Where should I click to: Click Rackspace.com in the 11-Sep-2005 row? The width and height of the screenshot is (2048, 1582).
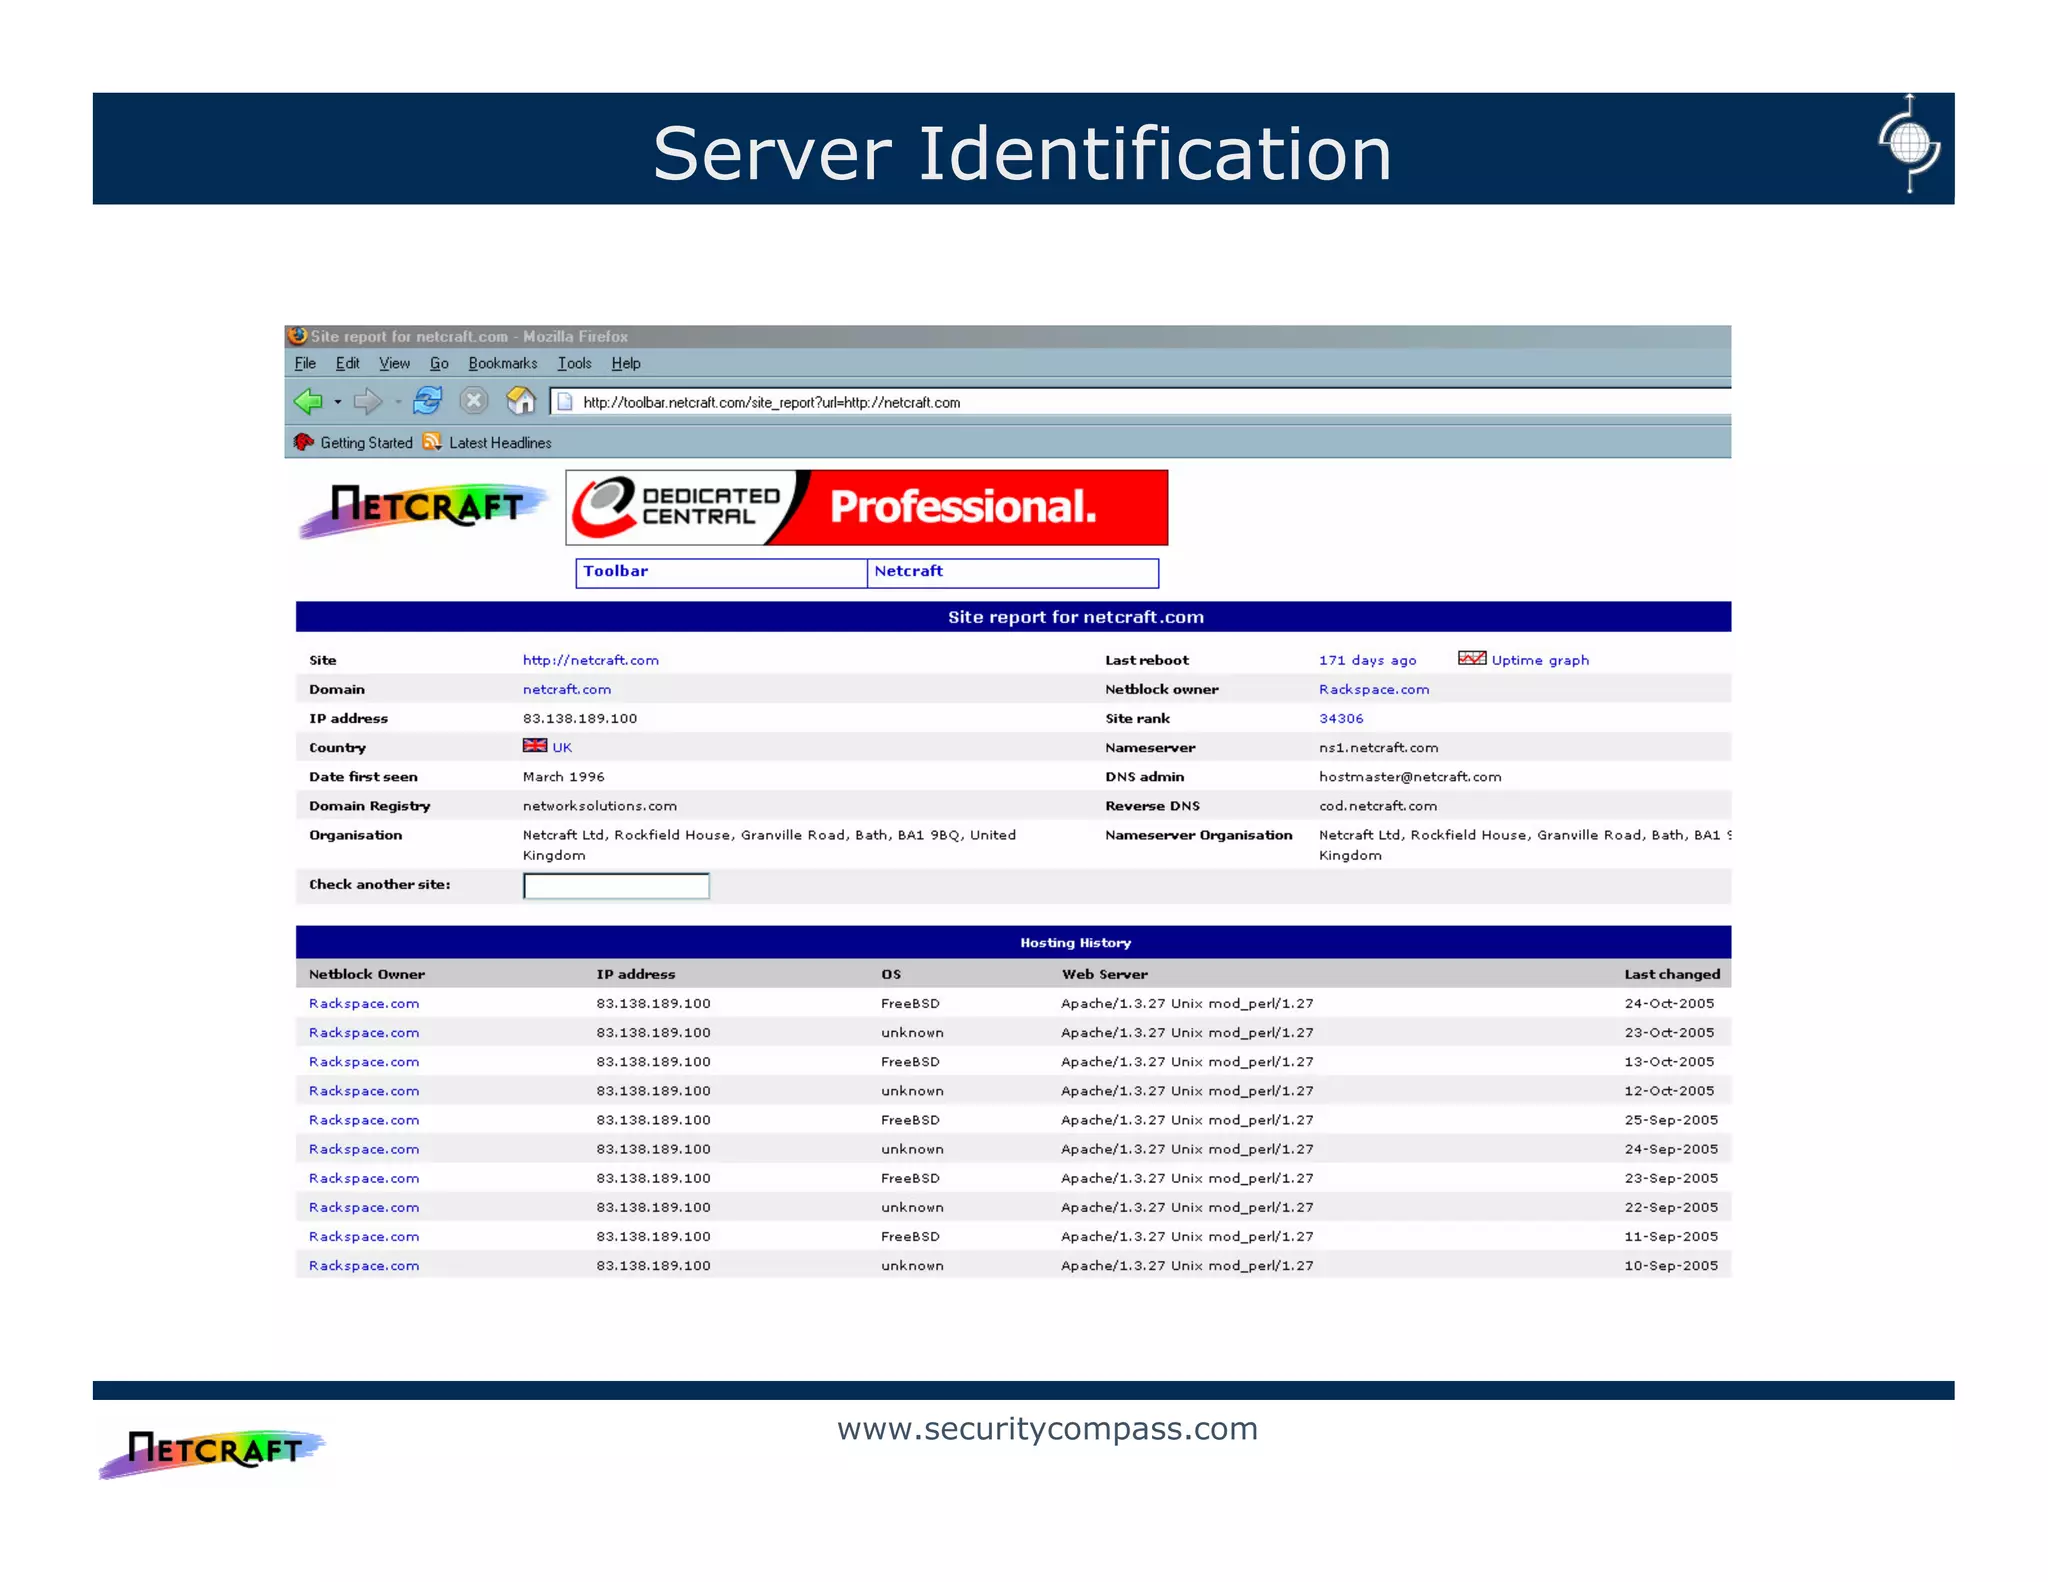click(364, 1236)
